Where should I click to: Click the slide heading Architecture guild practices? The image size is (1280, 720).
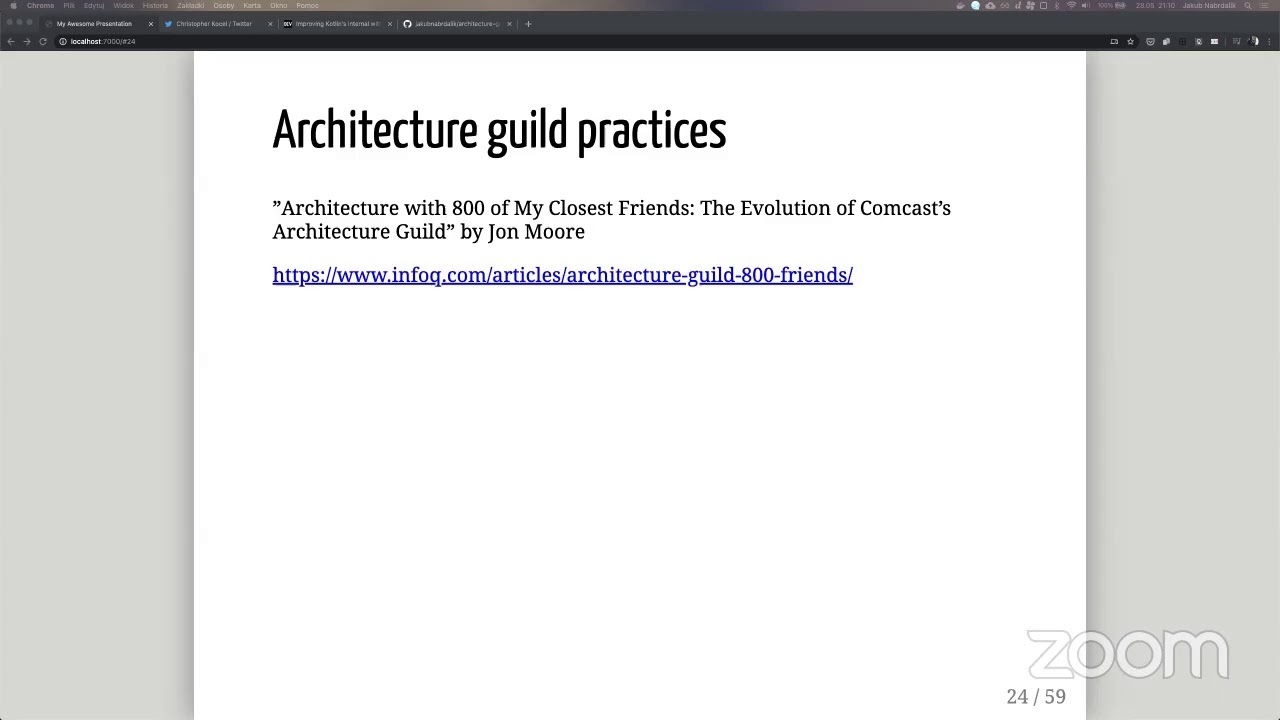(x=499, y=131)
